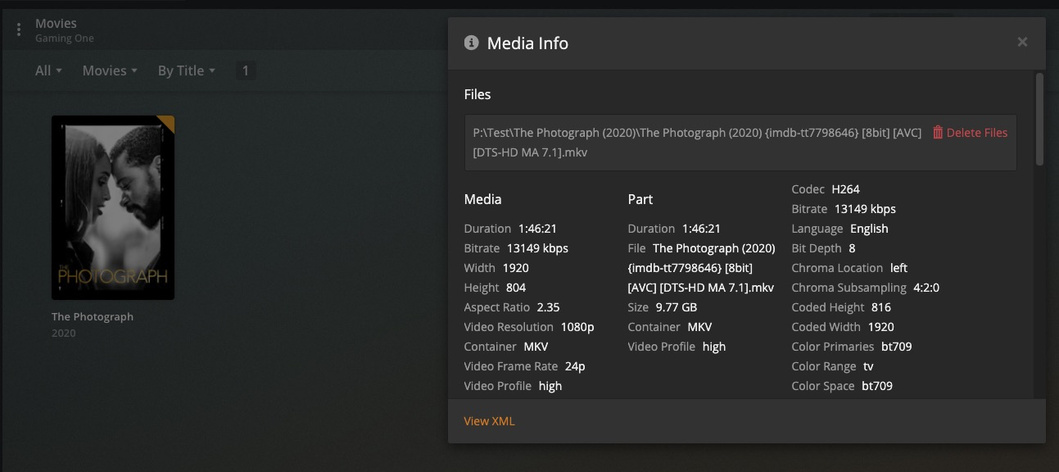Click the Gaming One server name
Image resolution: width=1059 pixels, height=472 pixels.
[x=64, y=38]
